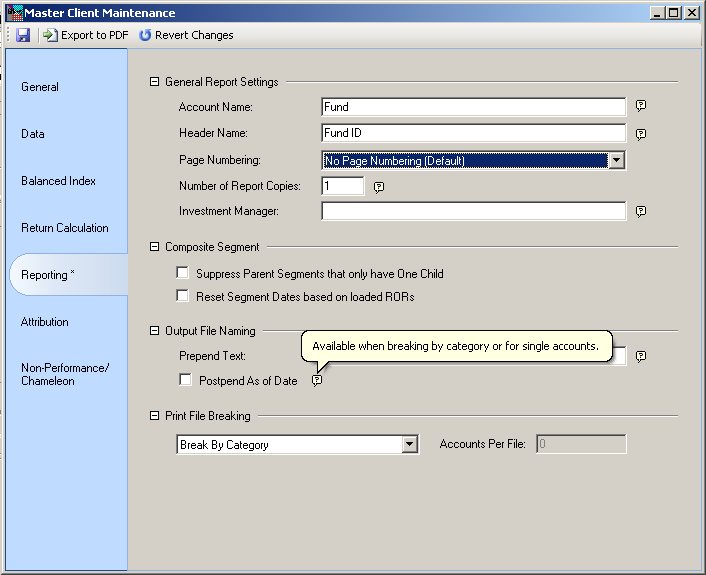
Task: Click the application icon in title bar
Action: pyautogui.click(x=13, y=13)
